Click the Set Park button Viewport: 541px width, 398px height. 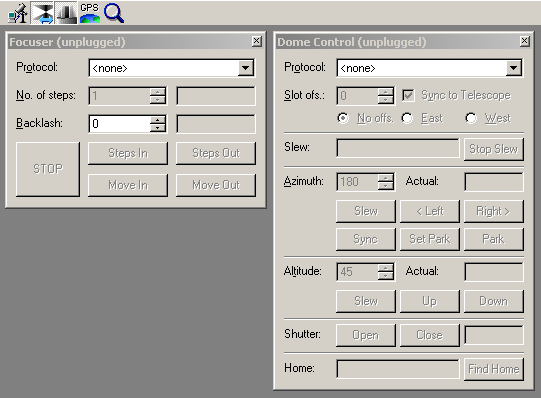click(x=430, y=239)
